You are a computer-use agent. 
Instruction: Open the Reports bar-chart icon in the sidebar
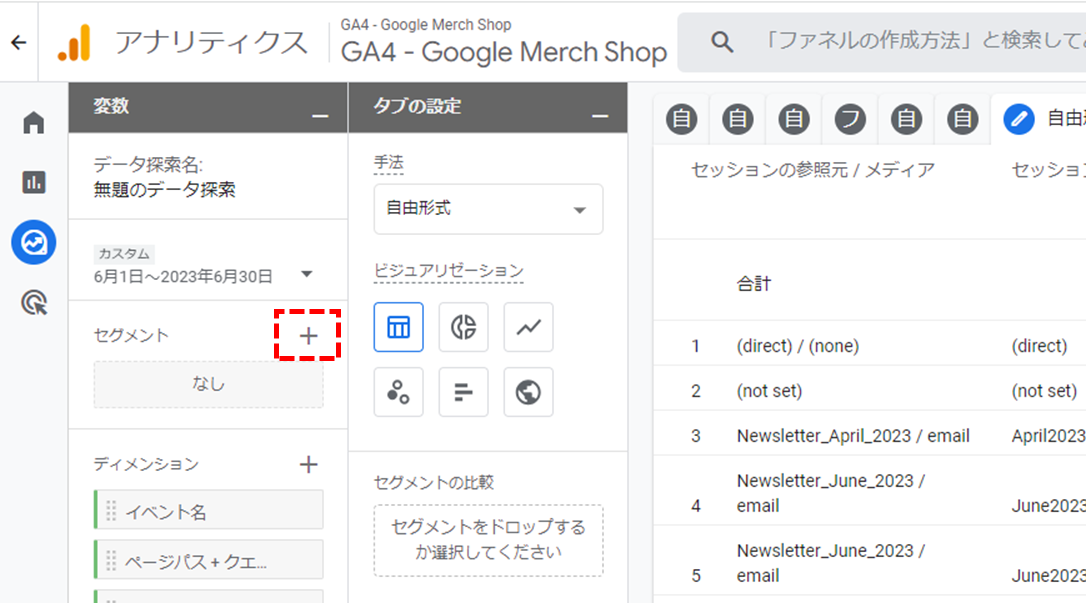click(33, 182)
